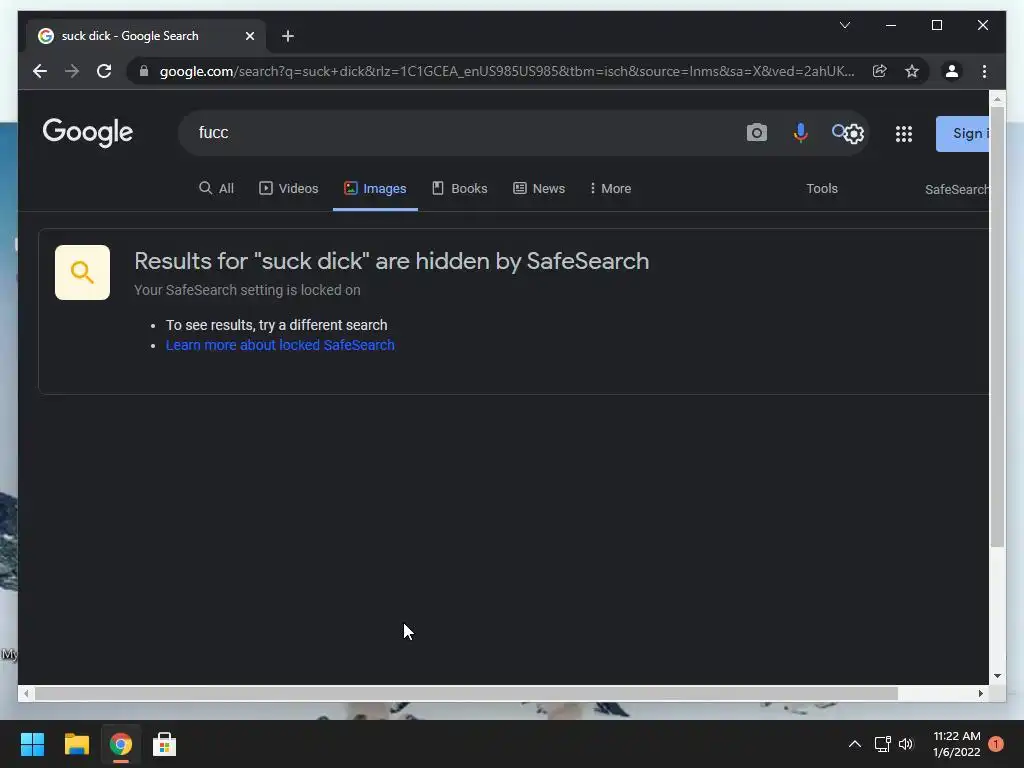Open network status tray icon
This screenshot has width=1024, height=768.
tap(882, 744)
